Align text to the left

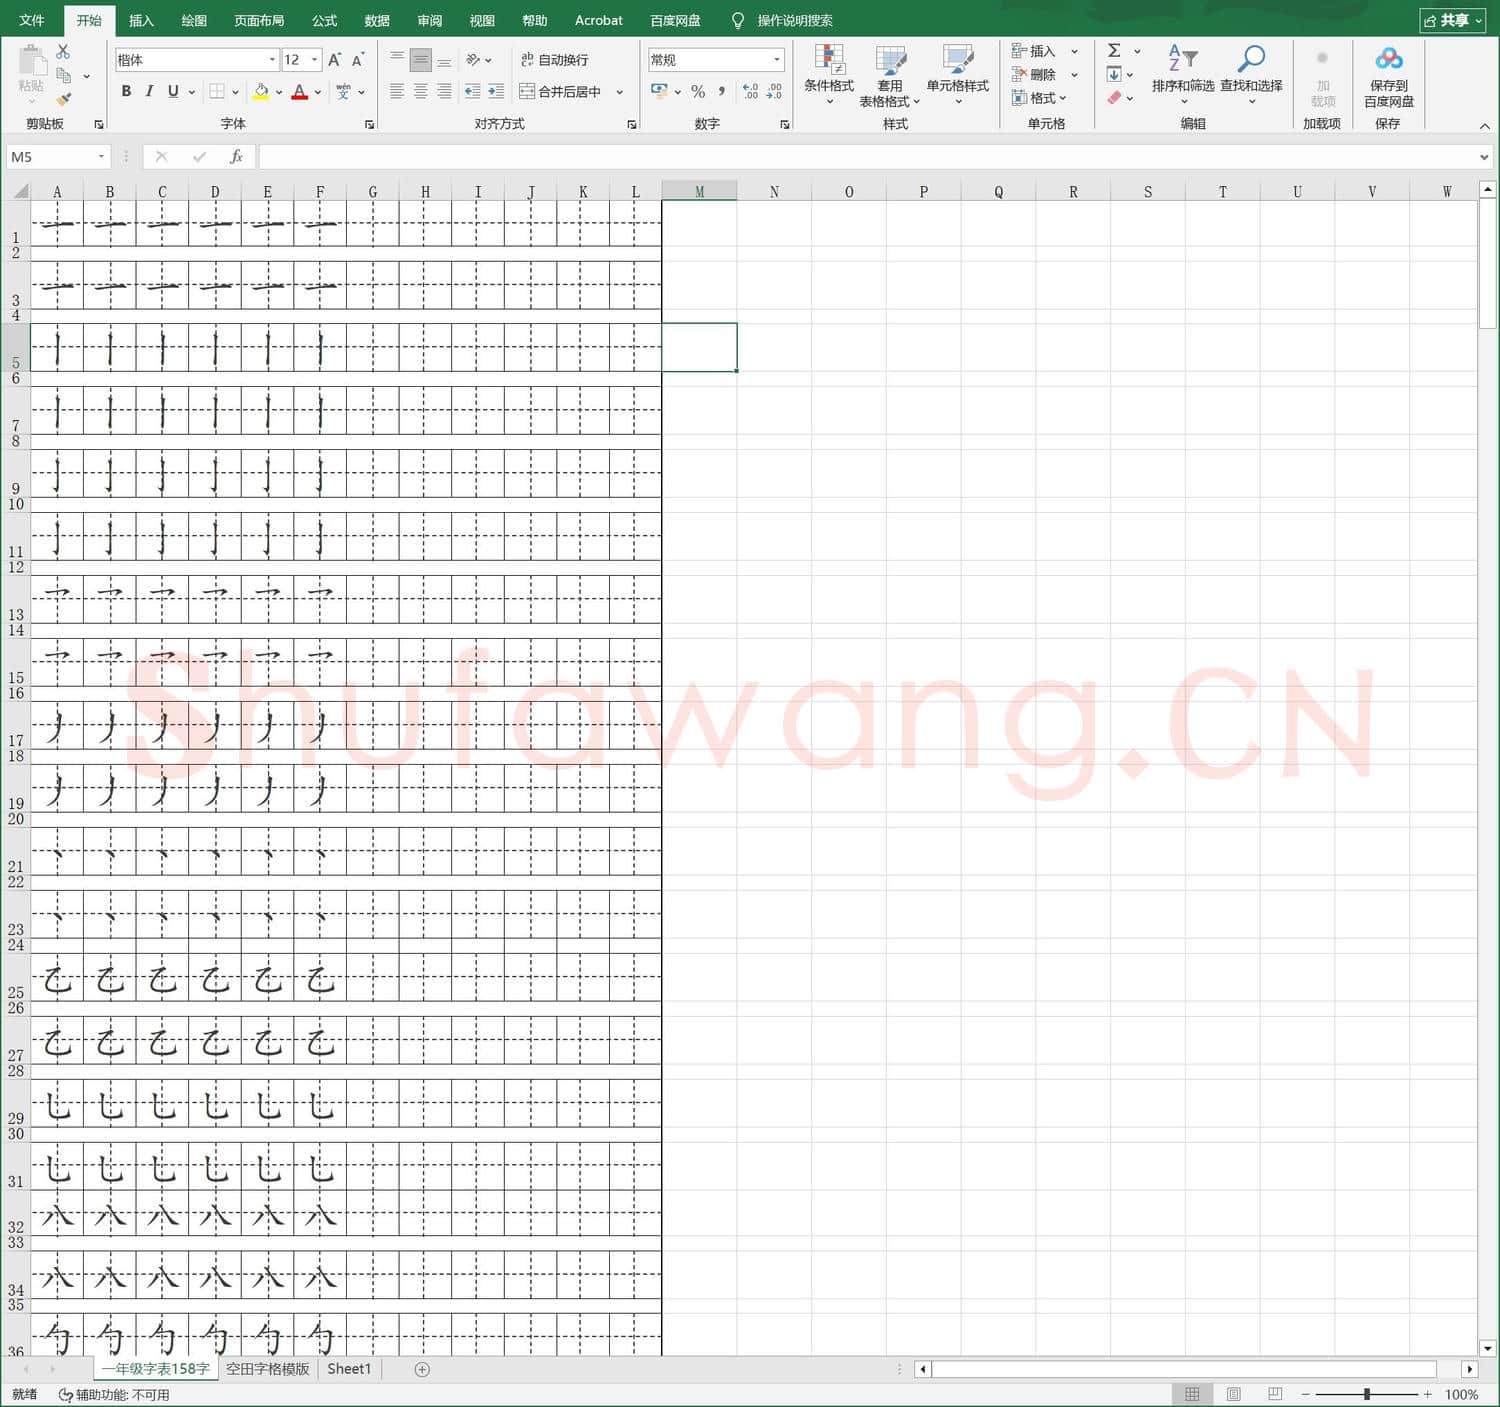pyautogui.click(x=397, y=91)
